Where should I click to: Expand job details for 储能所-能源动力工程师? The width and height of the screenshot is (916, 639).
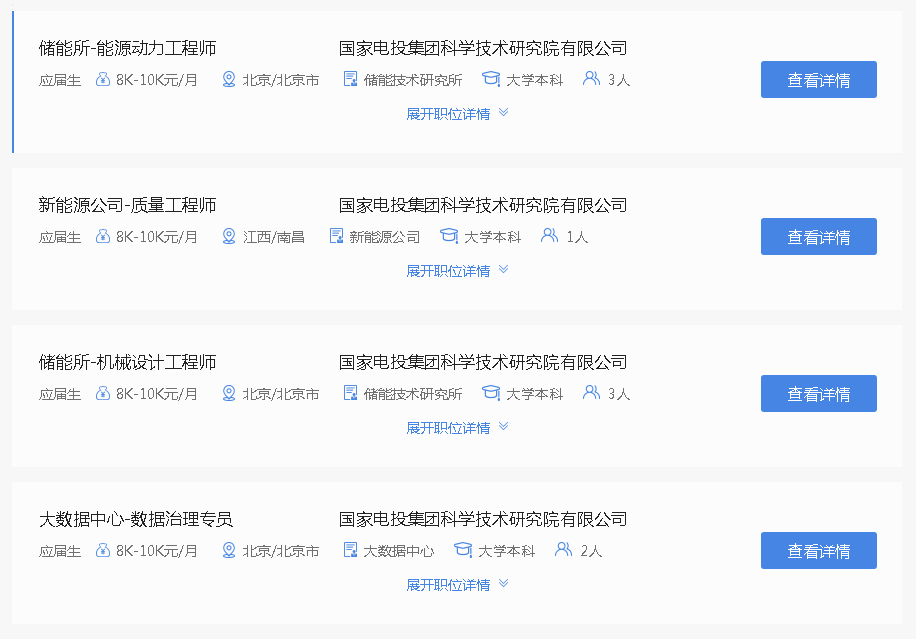click(x=457, y=114)
